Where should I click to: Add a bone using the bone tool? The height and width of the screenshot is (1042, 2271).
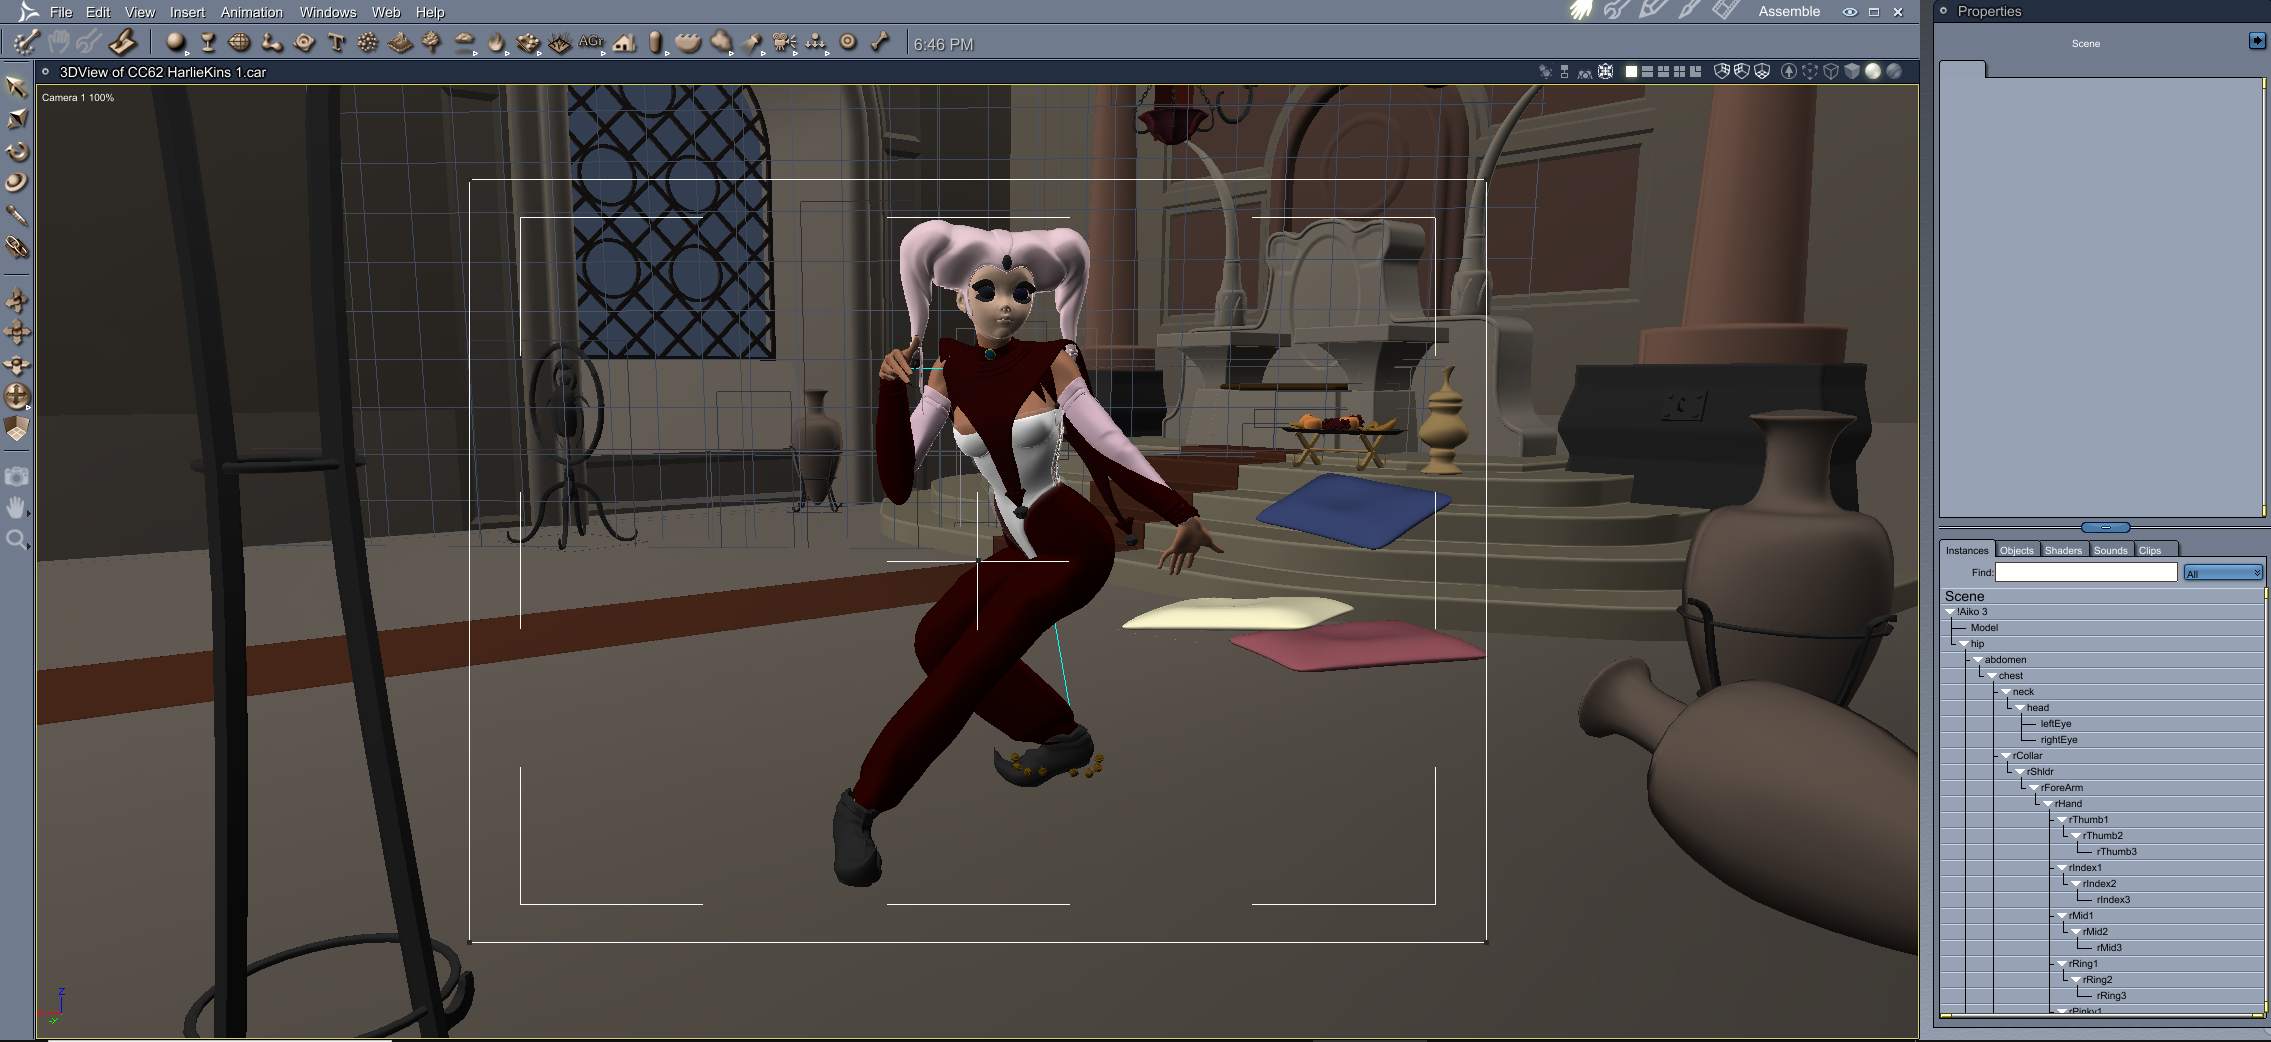[880, 42]
